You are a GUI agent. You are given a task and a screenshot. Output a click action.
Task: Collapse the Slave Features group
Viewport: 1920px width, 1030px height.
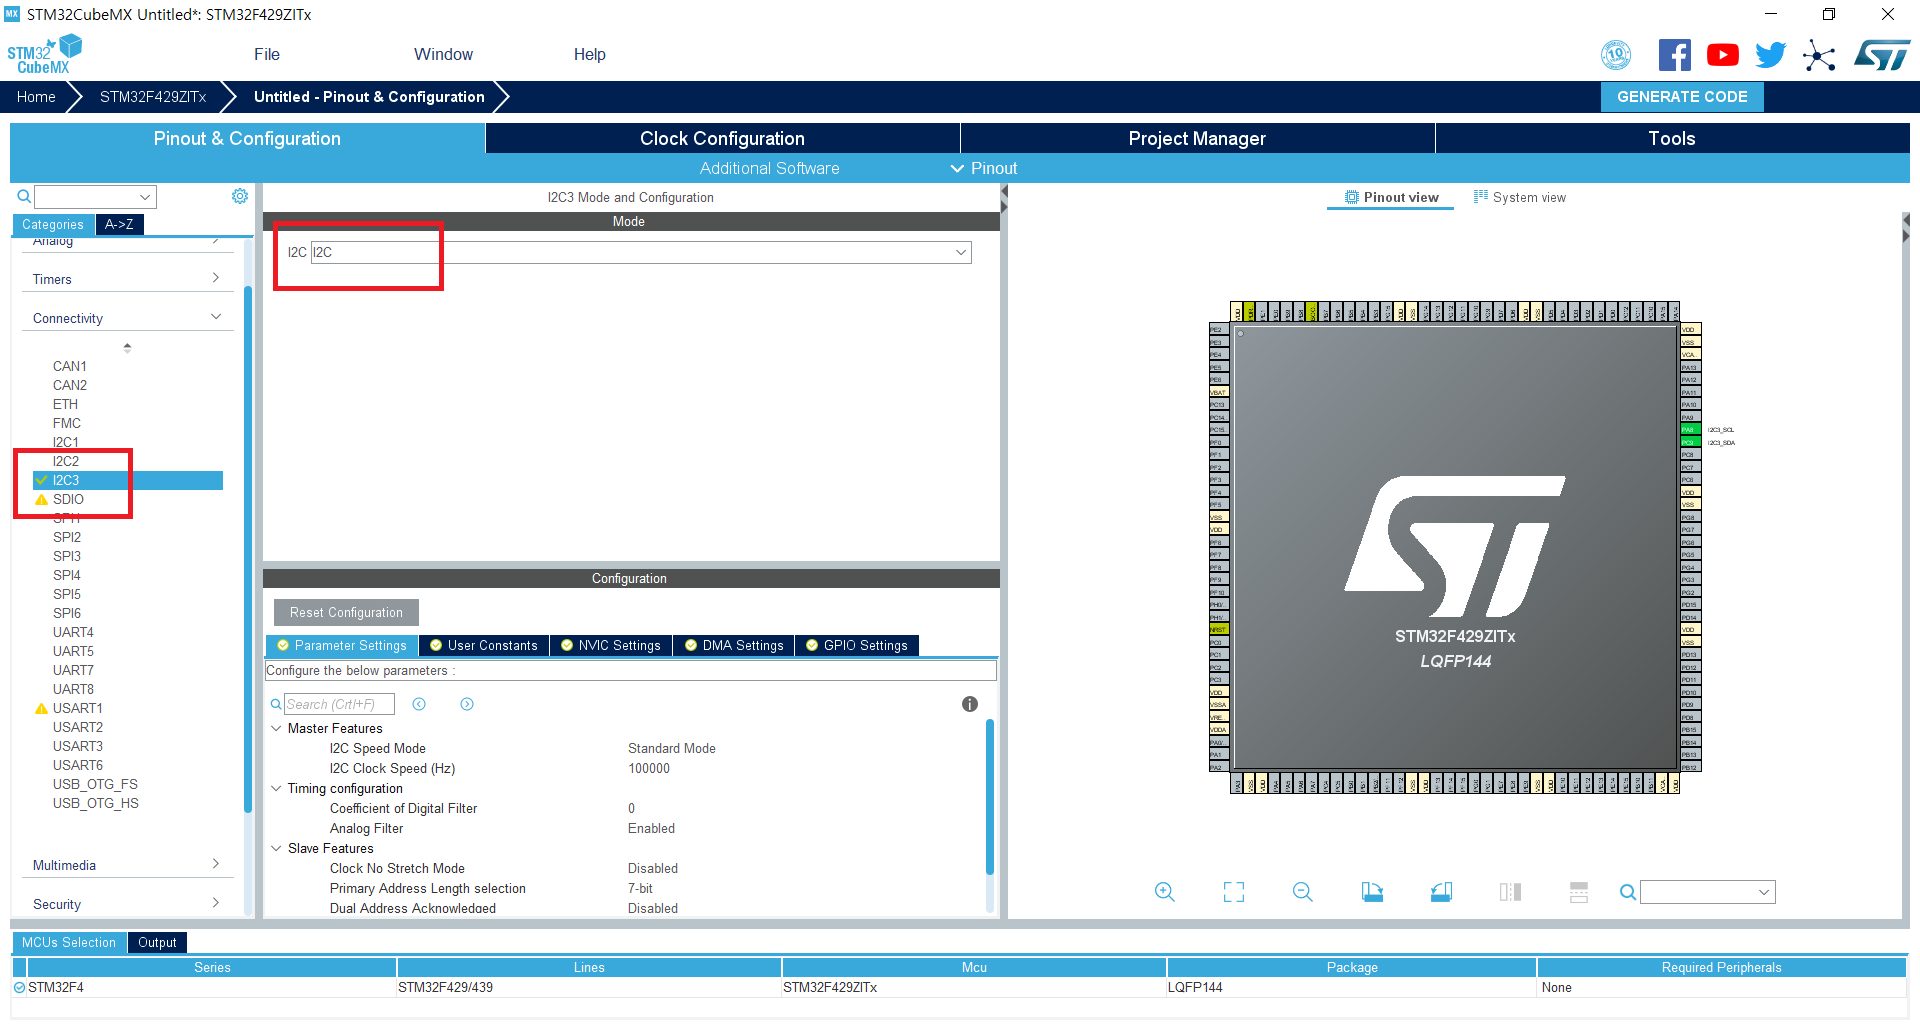[x=276, y=848]
